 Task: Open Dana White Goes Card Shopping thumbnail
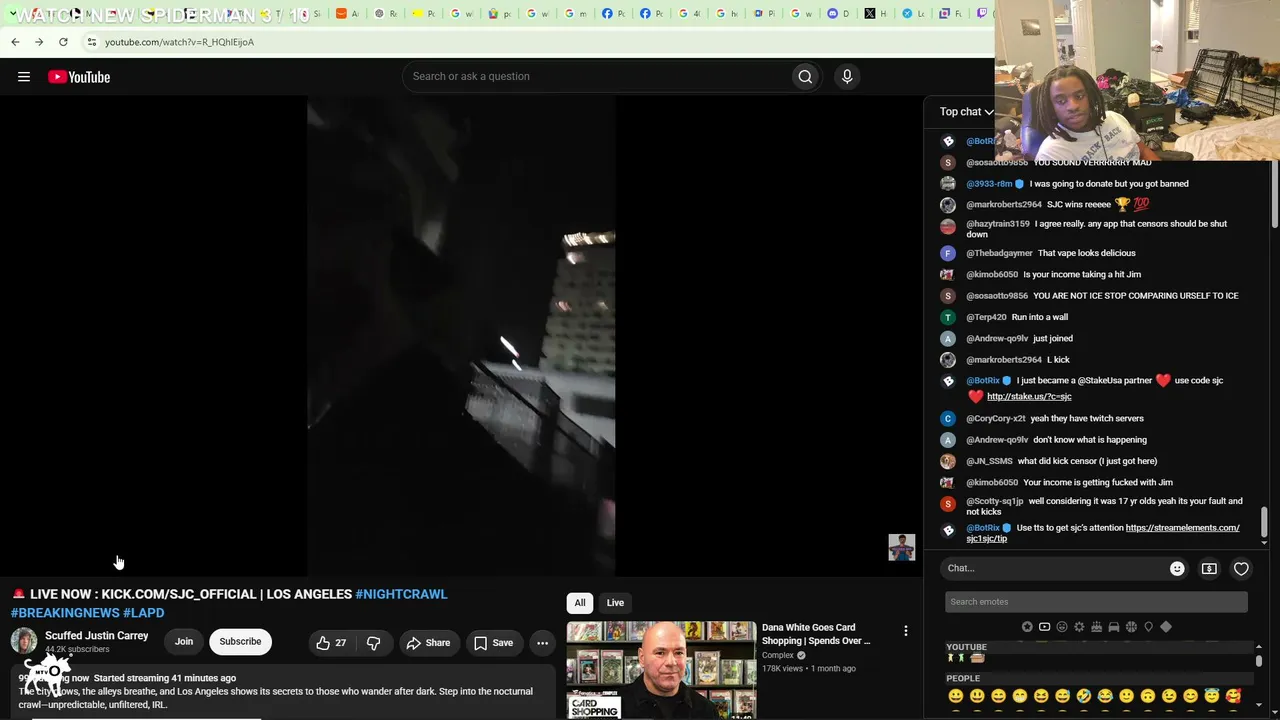click(662, 670)
